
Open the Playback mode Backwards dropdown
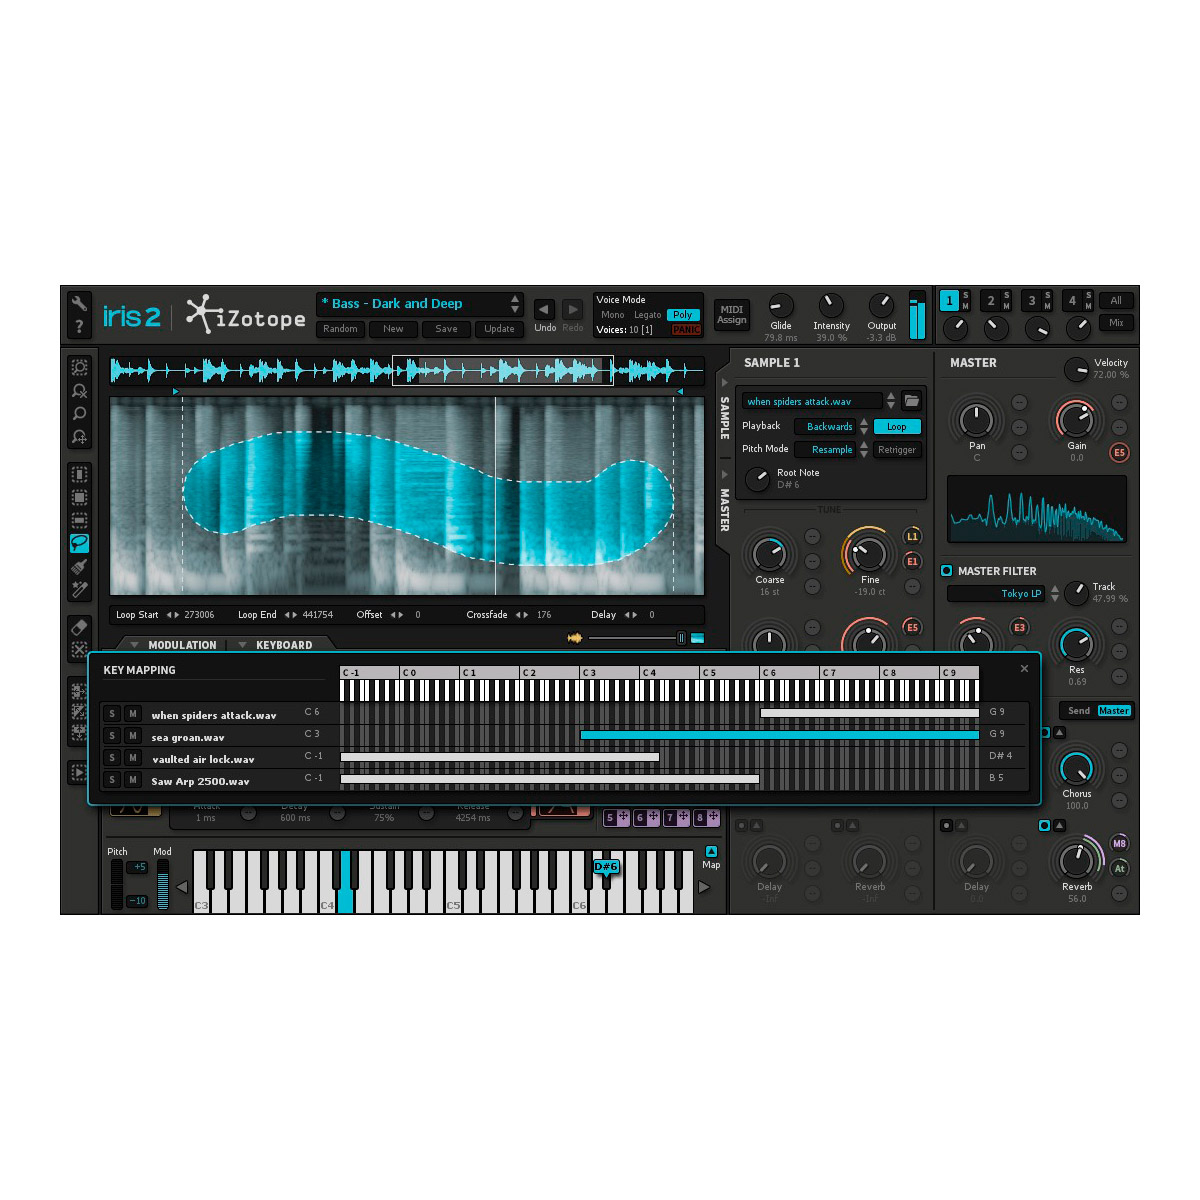coord(831,426)
